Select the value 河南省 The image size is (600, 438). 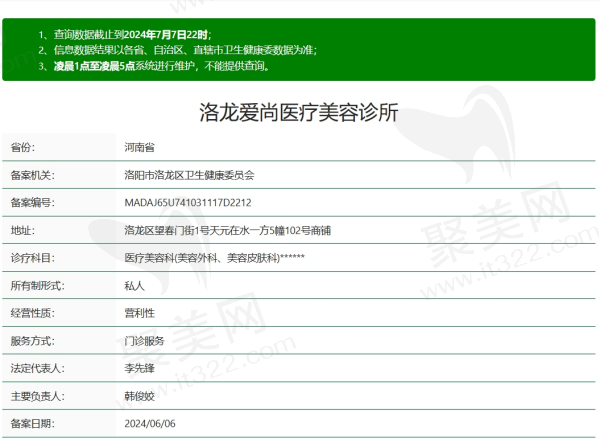(139, 147)
